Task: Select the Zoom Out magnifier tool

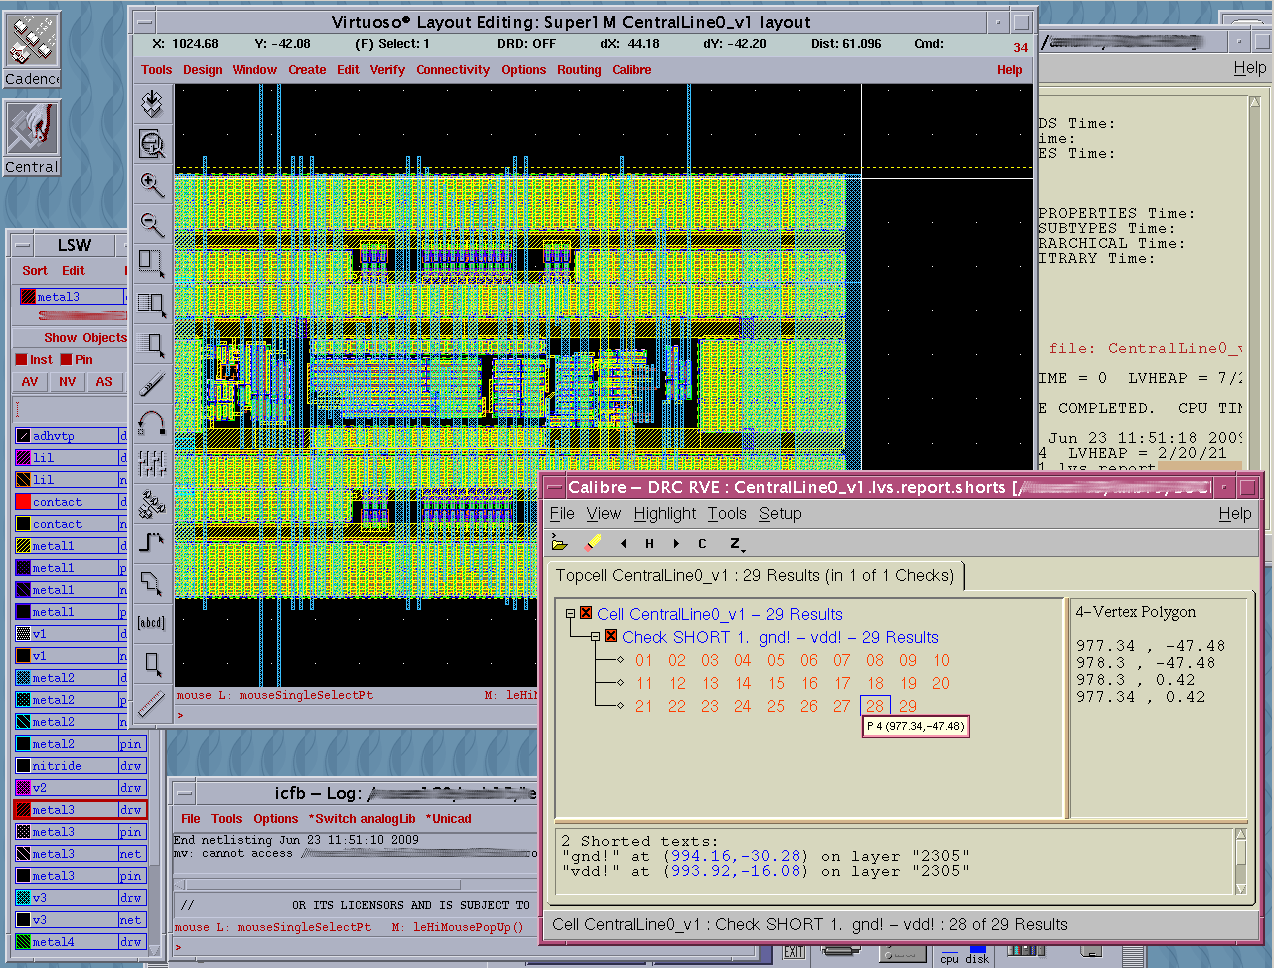Action: 152,224
